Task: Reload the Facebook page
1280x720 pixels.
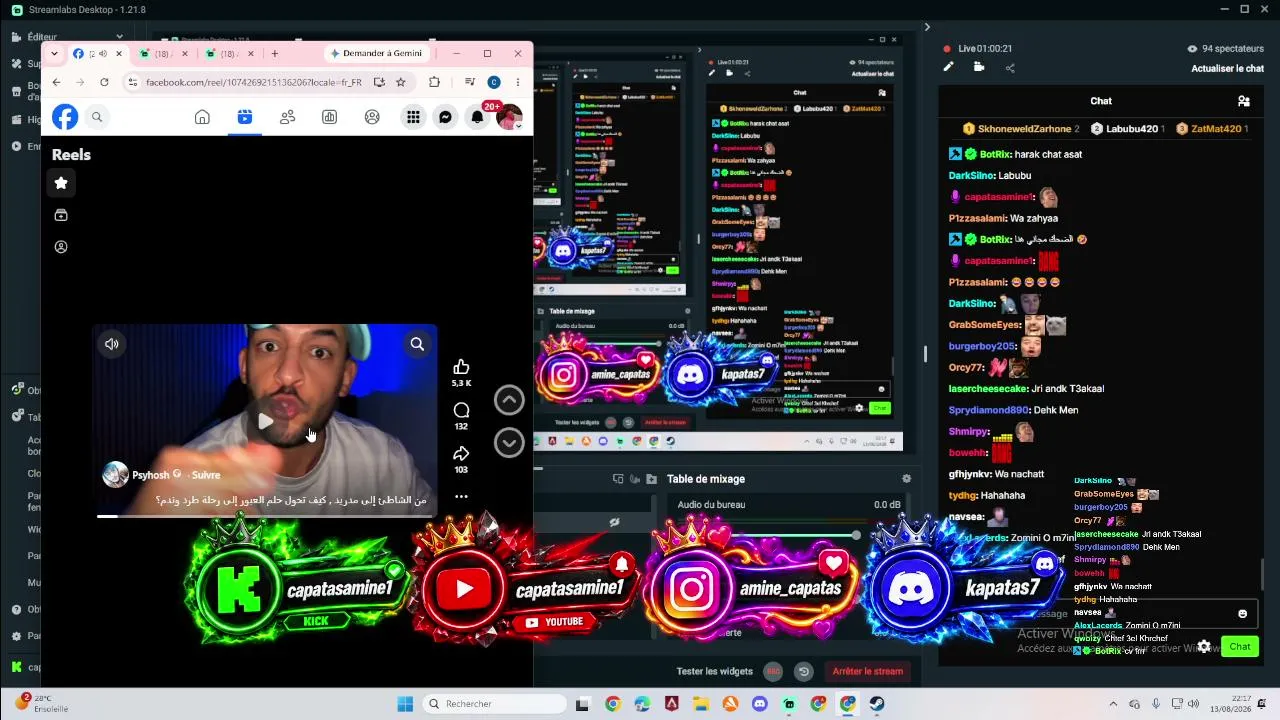Action: tap(104, 82)
